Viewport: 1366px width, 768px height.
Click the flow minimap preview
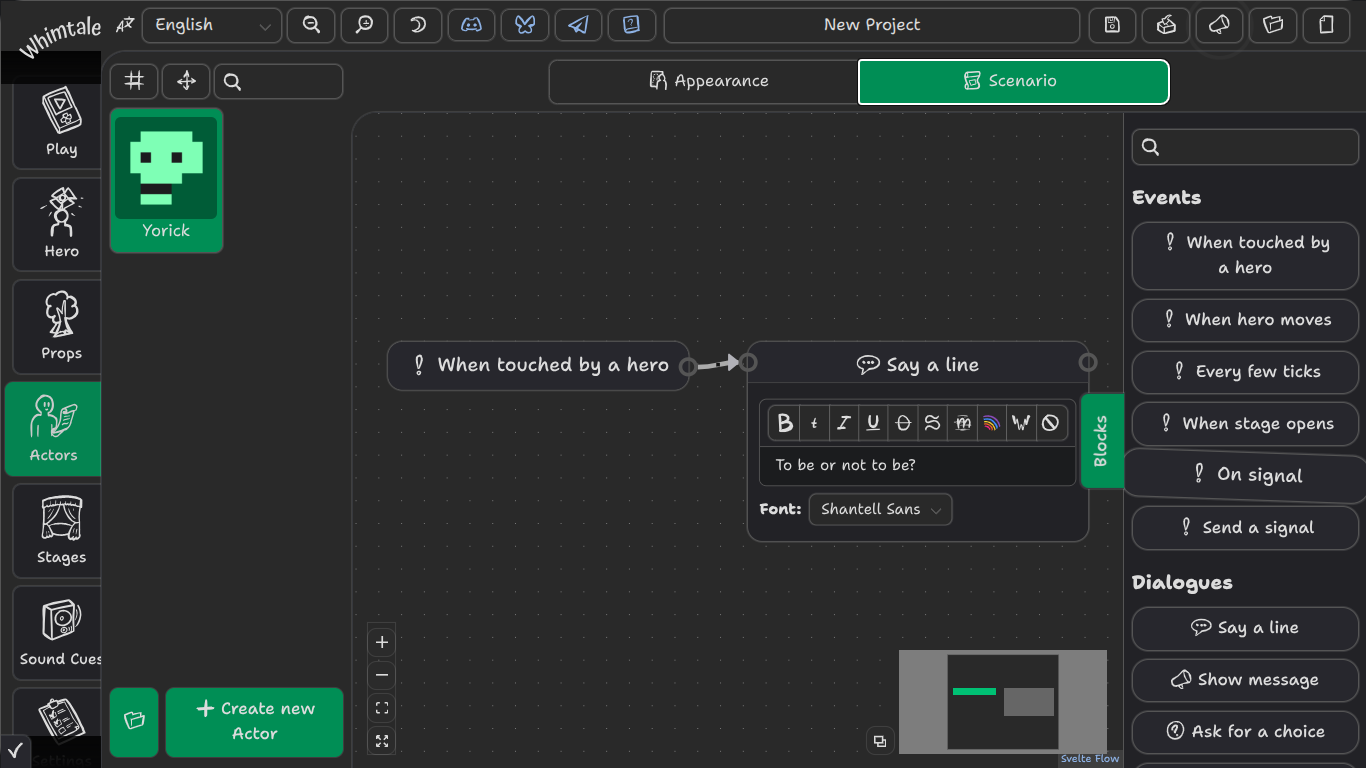point(1003,702)
